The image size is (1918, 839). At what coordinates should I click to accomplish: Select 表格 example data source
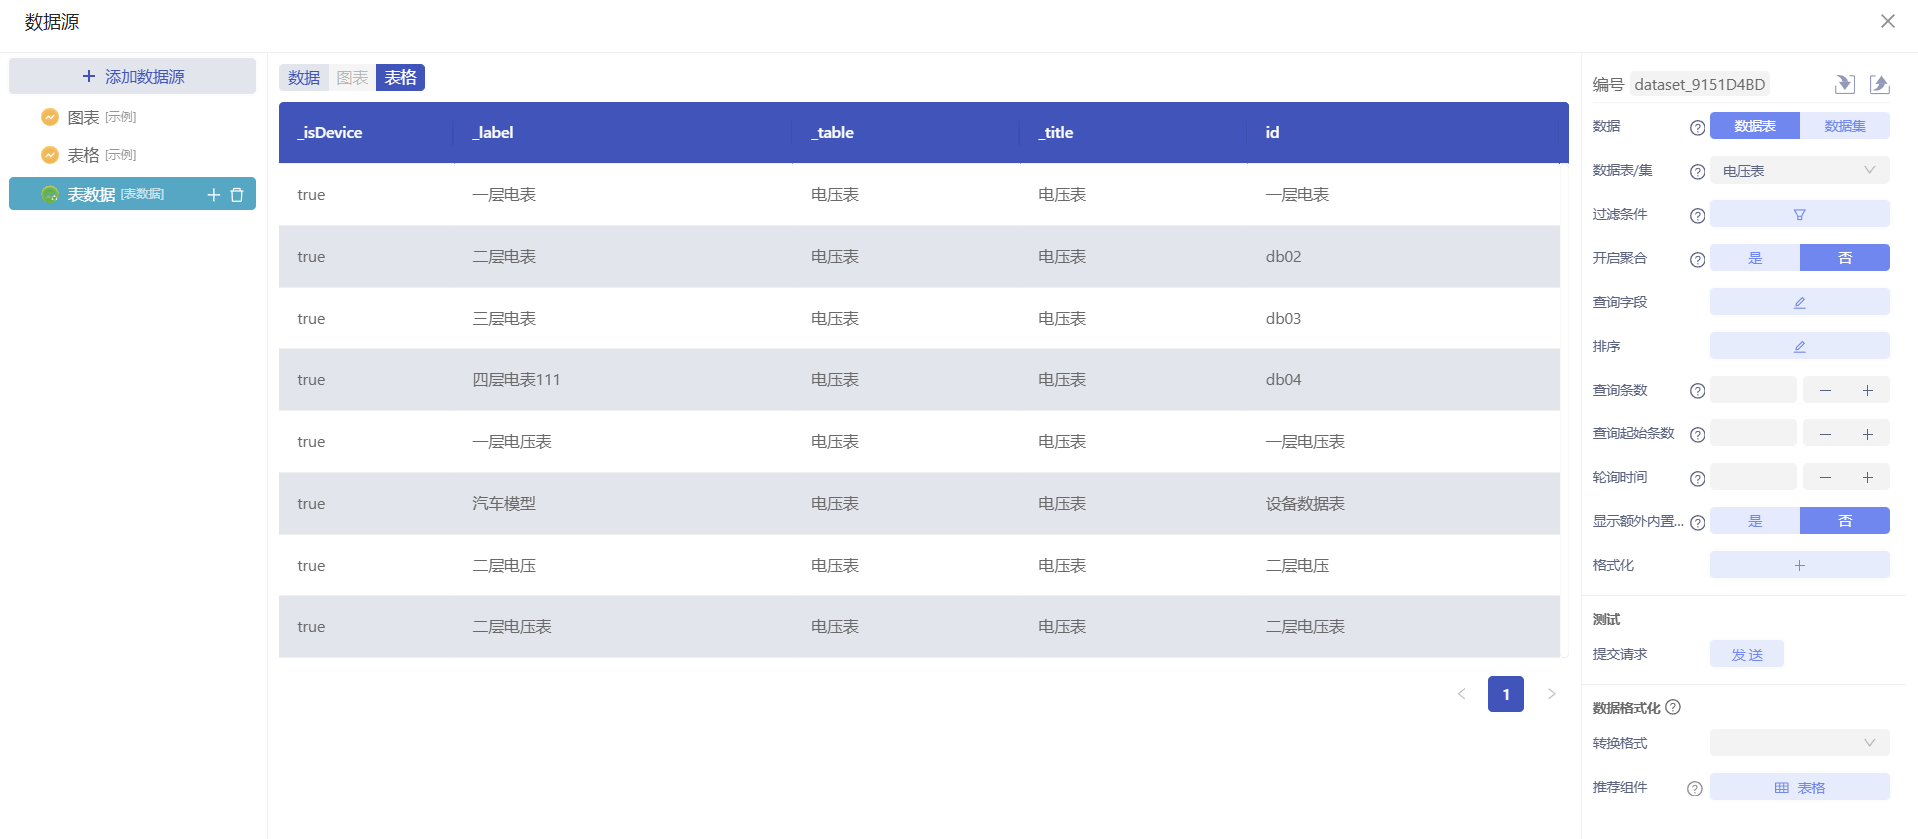[x=132, y=155]
